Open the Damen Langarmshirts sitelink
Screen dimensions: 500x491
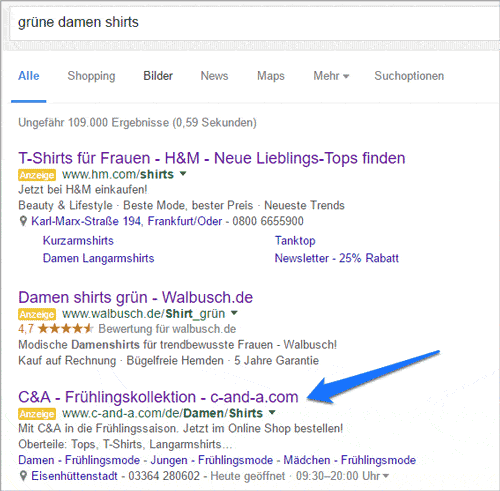click(98, 258)
